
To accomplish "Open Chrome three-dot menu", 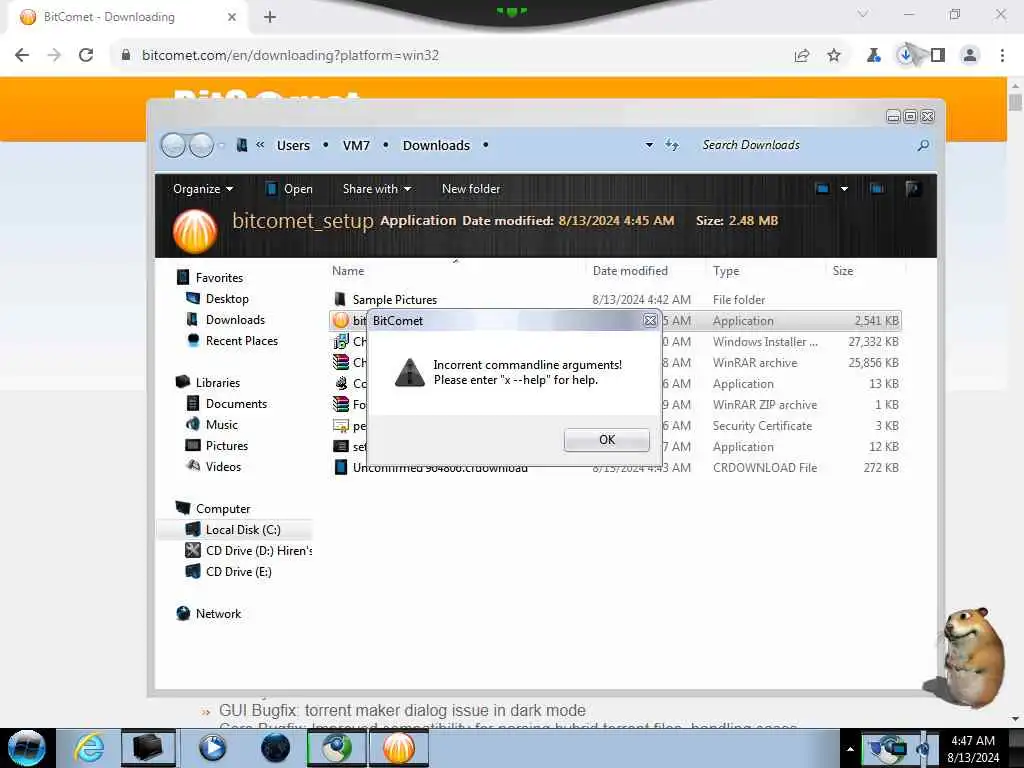I will [1002, 55].
